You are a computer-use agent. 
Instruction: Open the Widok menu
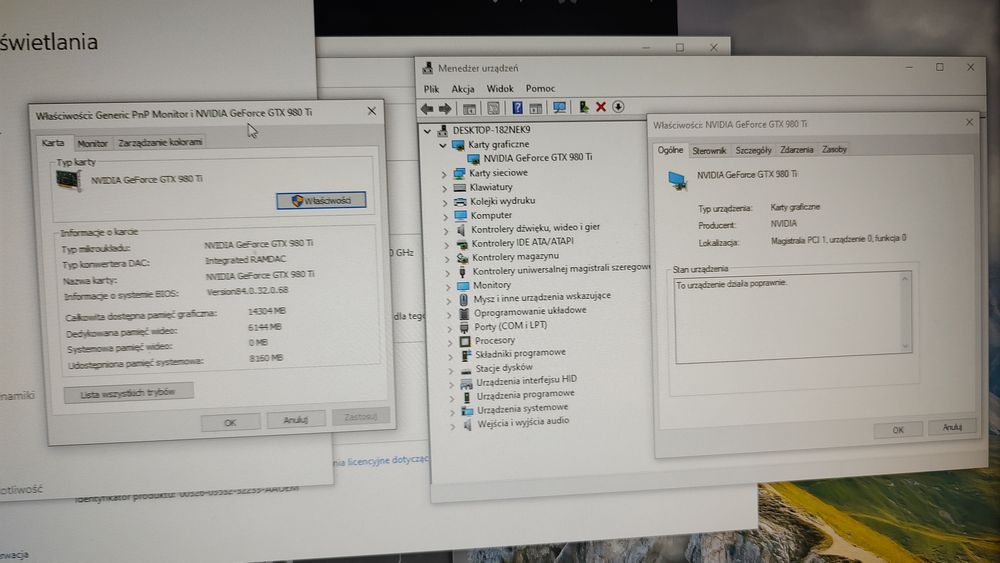499,89
